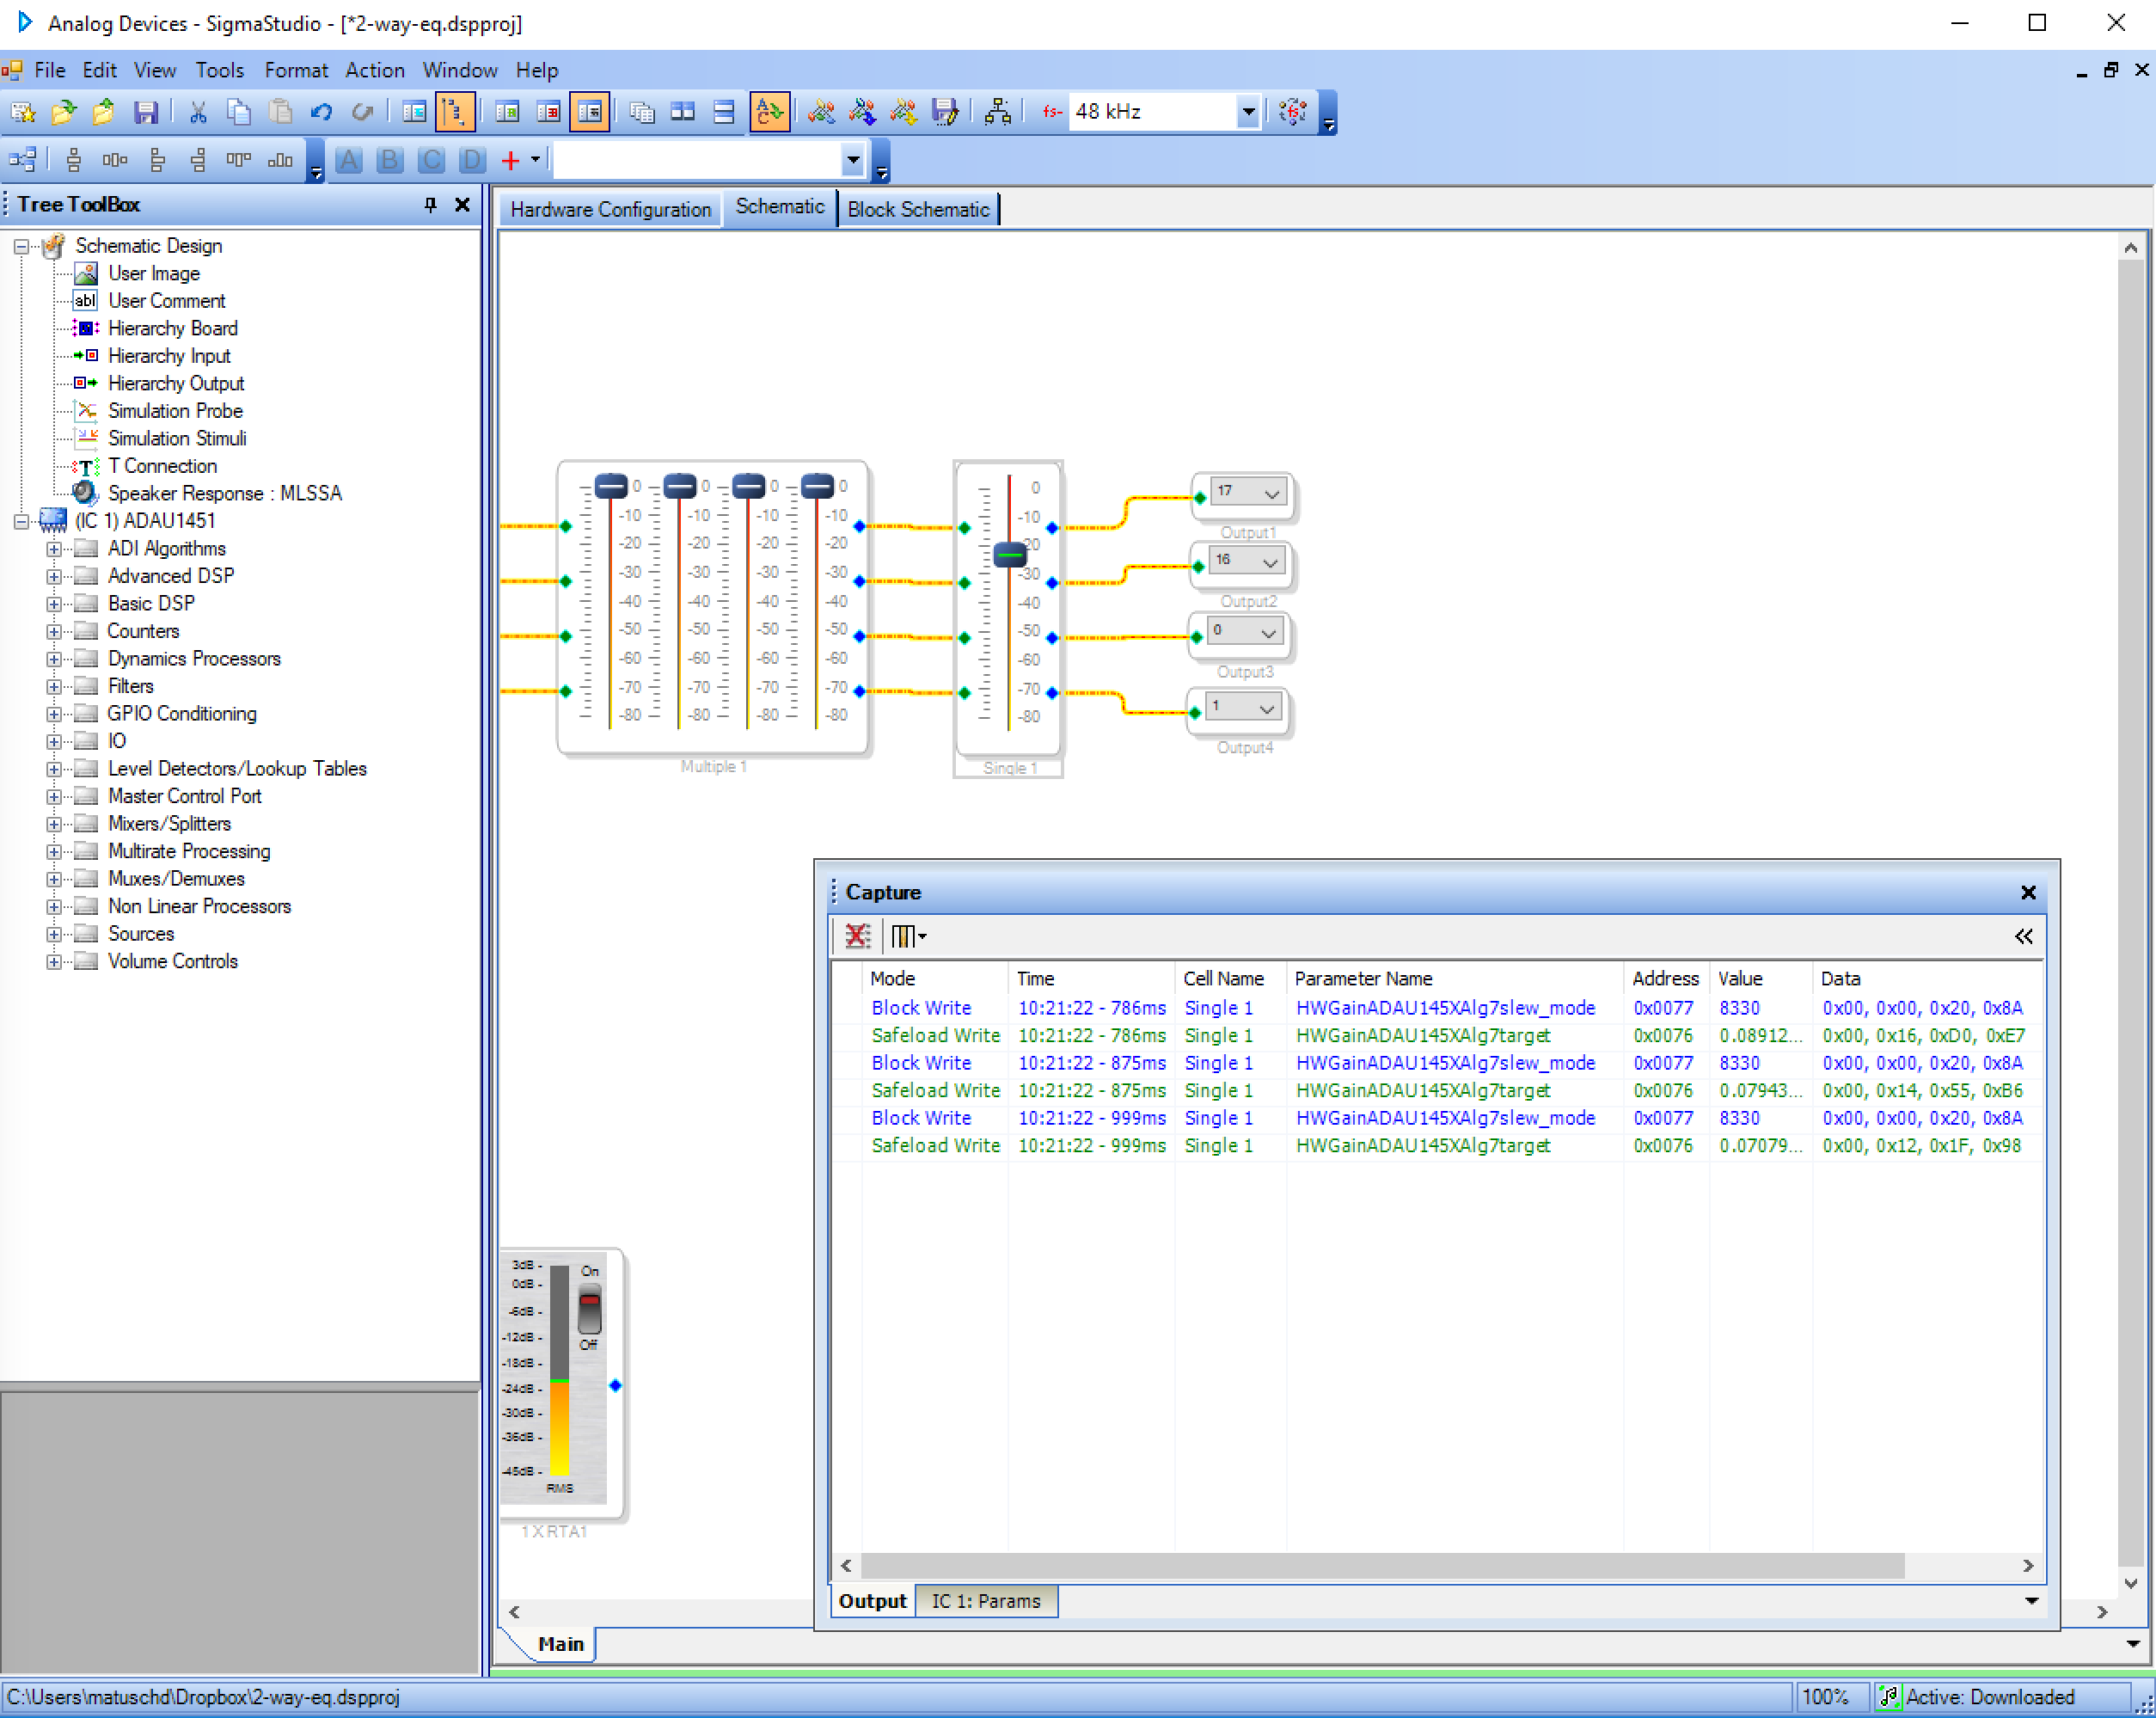Expand the Filters folder
This screenshot has height=1718, width=2156.
pos(54,686)
